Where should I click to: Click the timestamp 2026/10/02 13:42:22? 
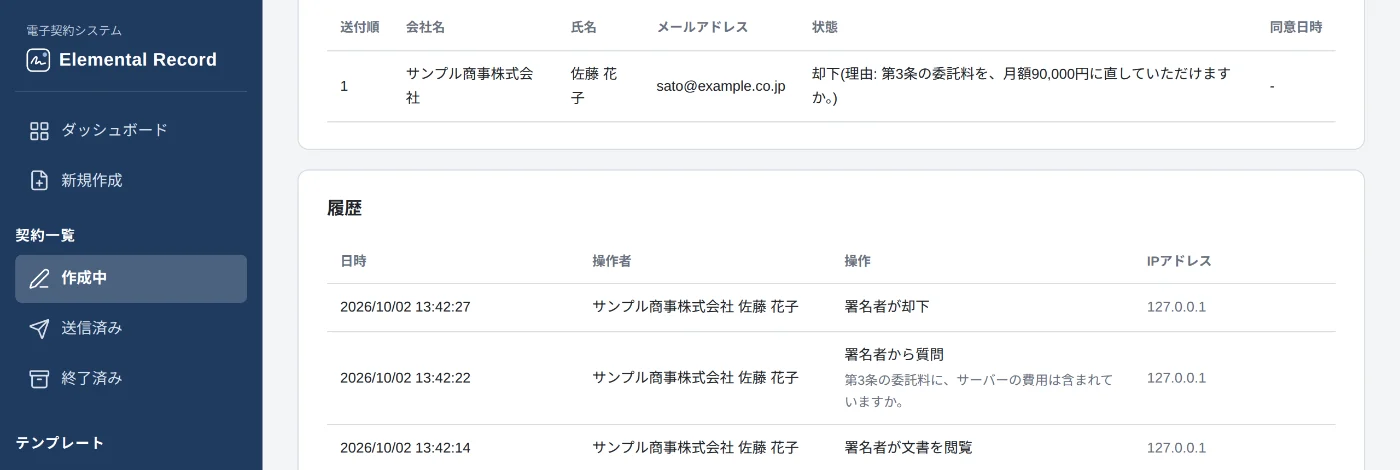click(405, 378)
